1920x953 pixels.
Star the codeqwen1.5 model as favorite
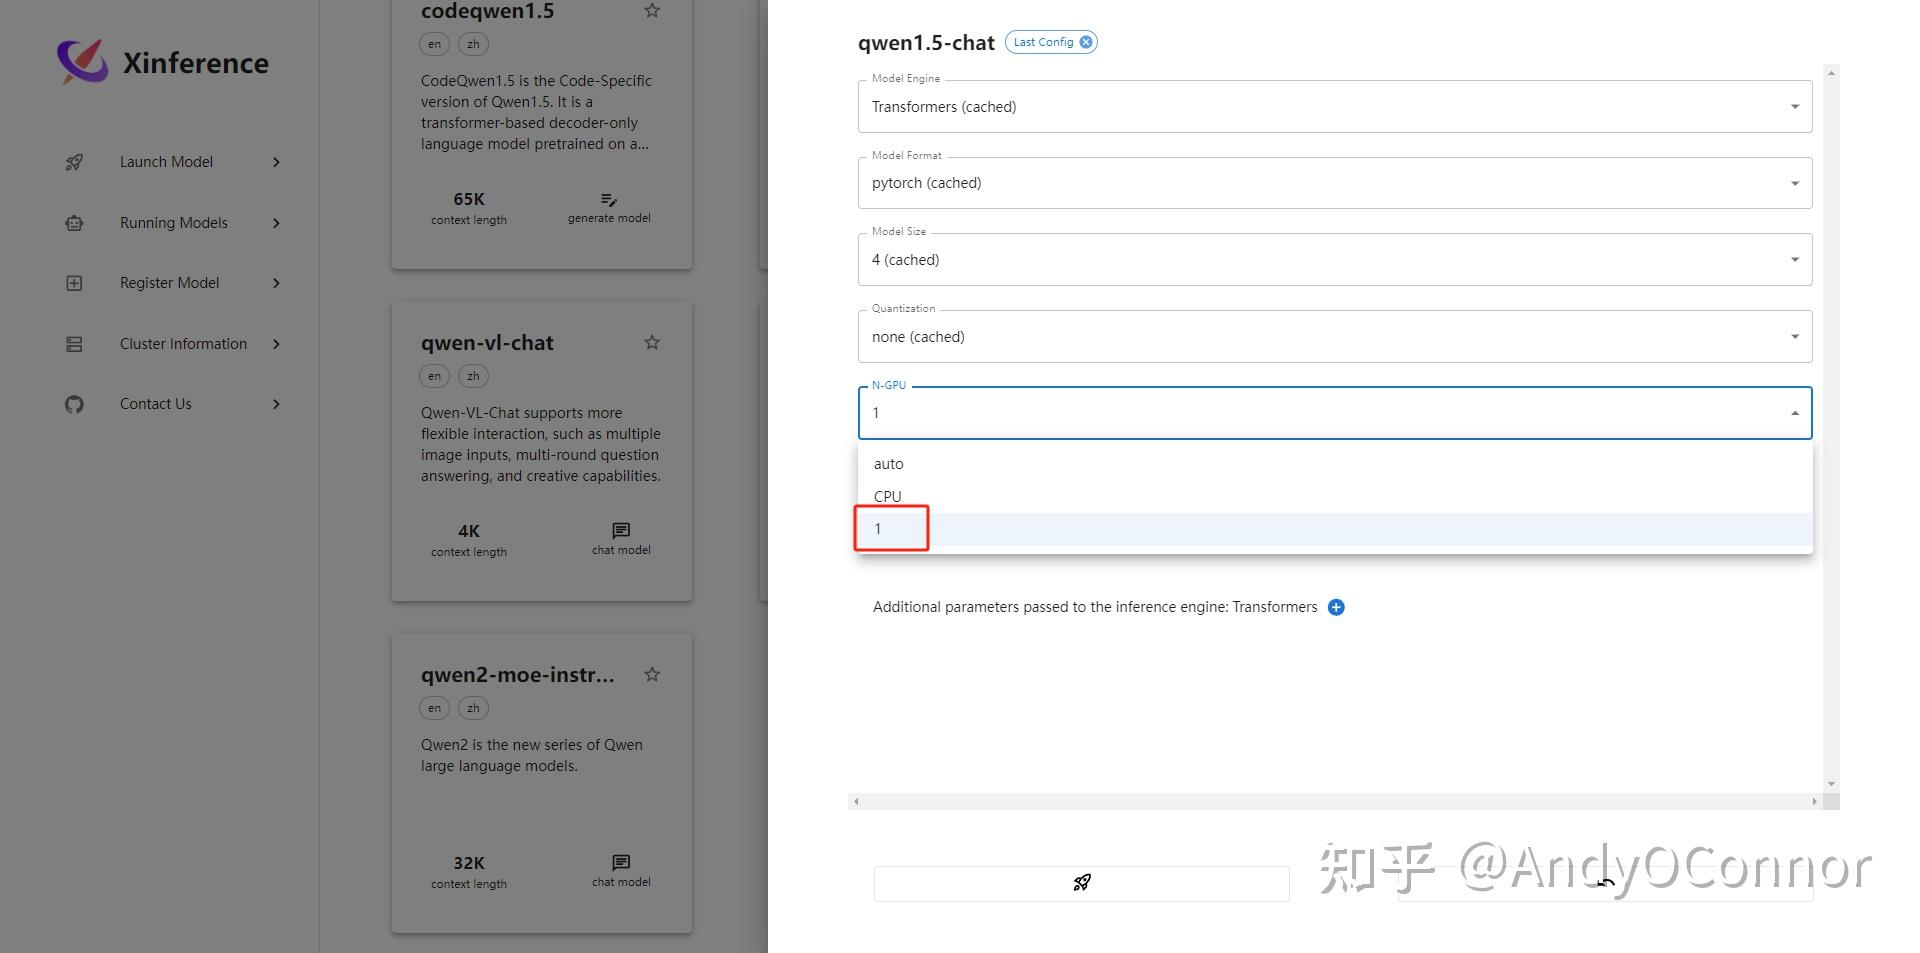(x=652, y=10)
